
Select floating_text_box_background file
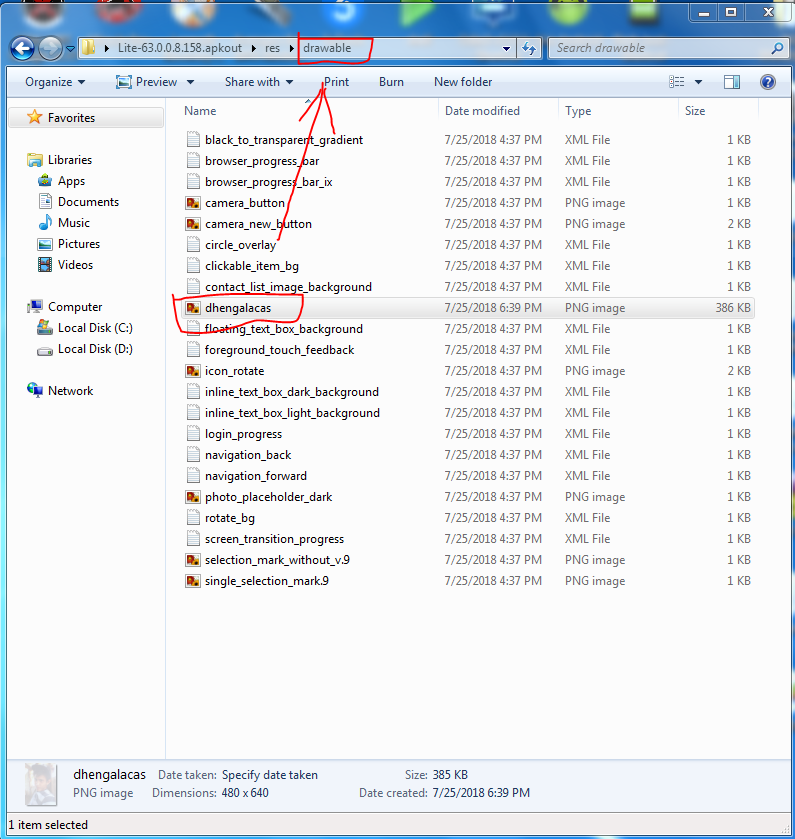[284, 329]
